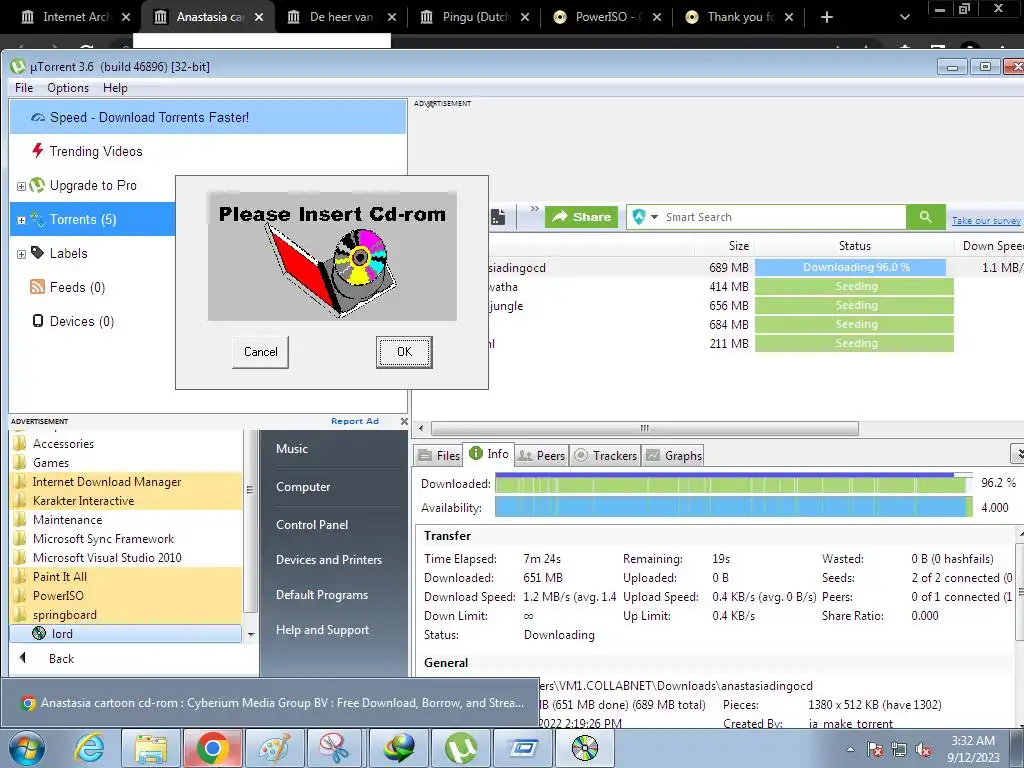The height and width of the screenshot is (768, 1024).
Task: Expand the hidden toolbar items chevron
Action: tap(534, 209)
